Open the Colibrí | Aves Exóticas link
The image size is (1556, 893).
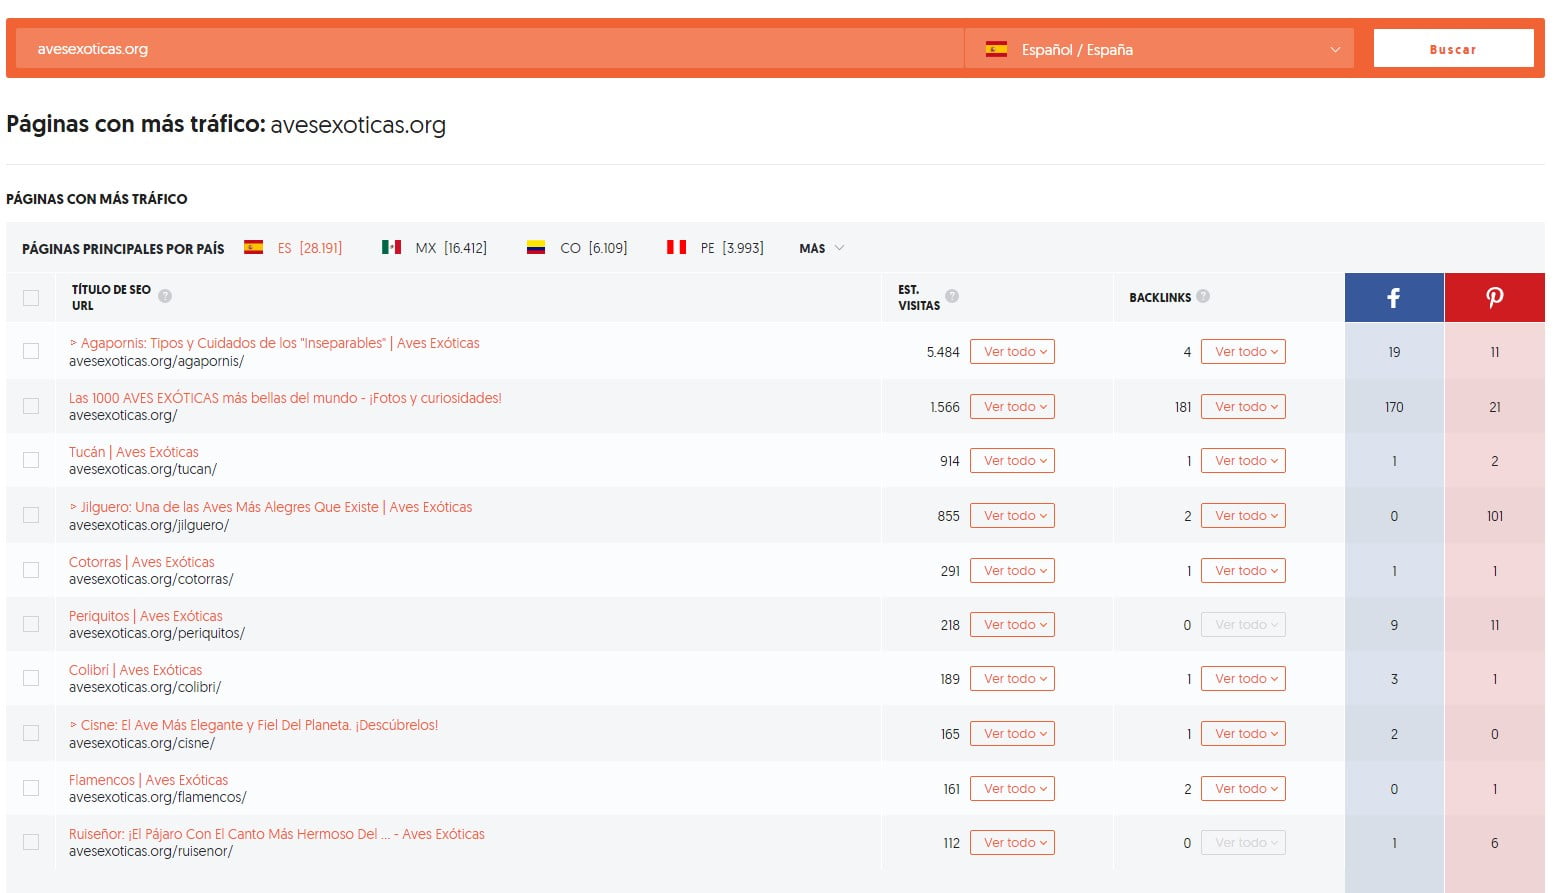point(135,670)
